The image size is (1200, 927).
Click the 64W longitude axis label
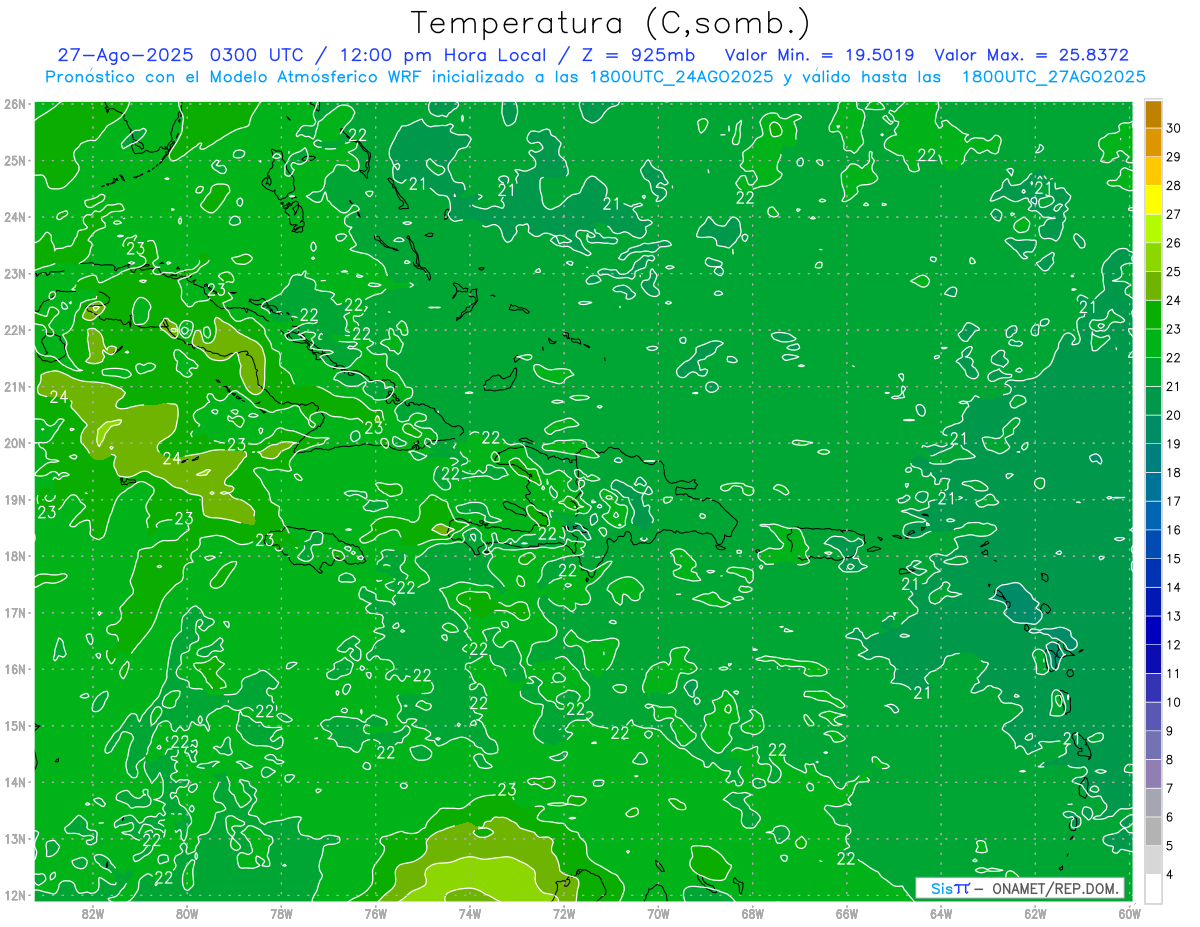point(941,913)
